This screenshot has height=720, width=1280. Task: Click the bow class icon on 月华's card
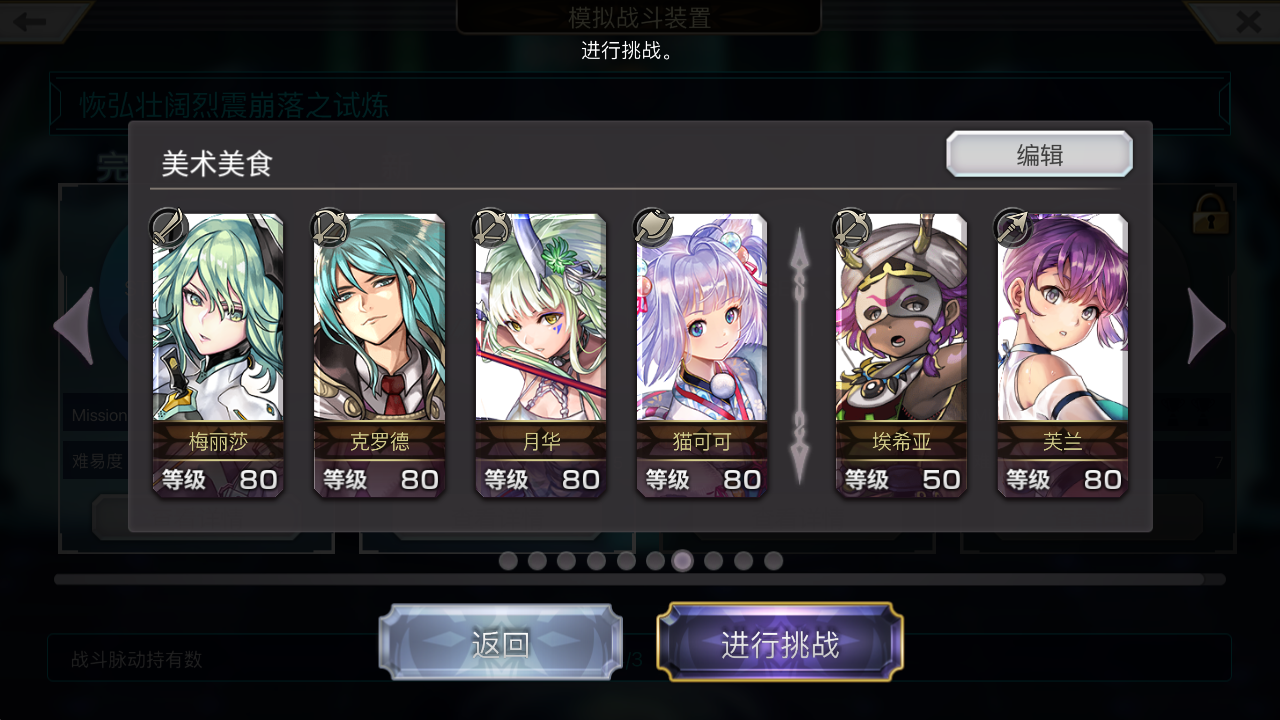pos(491,227)
